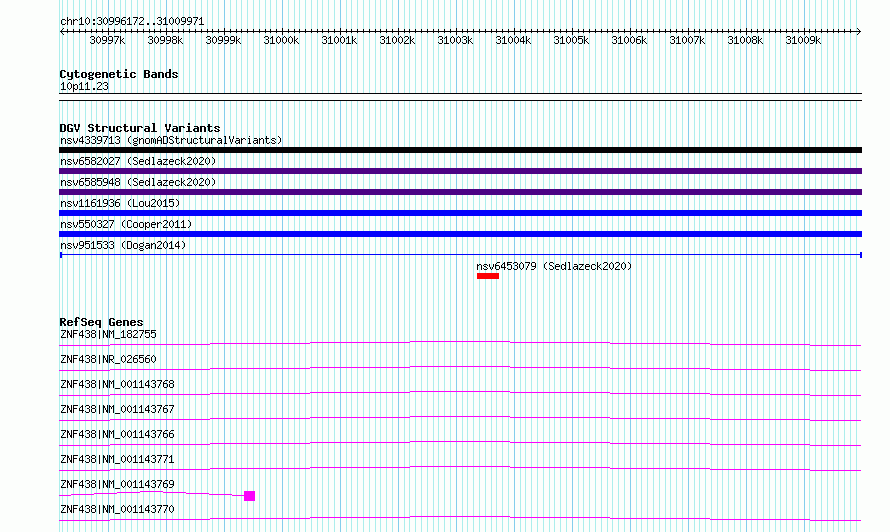Click the 30998k ruler tick label
890x532 pixels.
165,40
